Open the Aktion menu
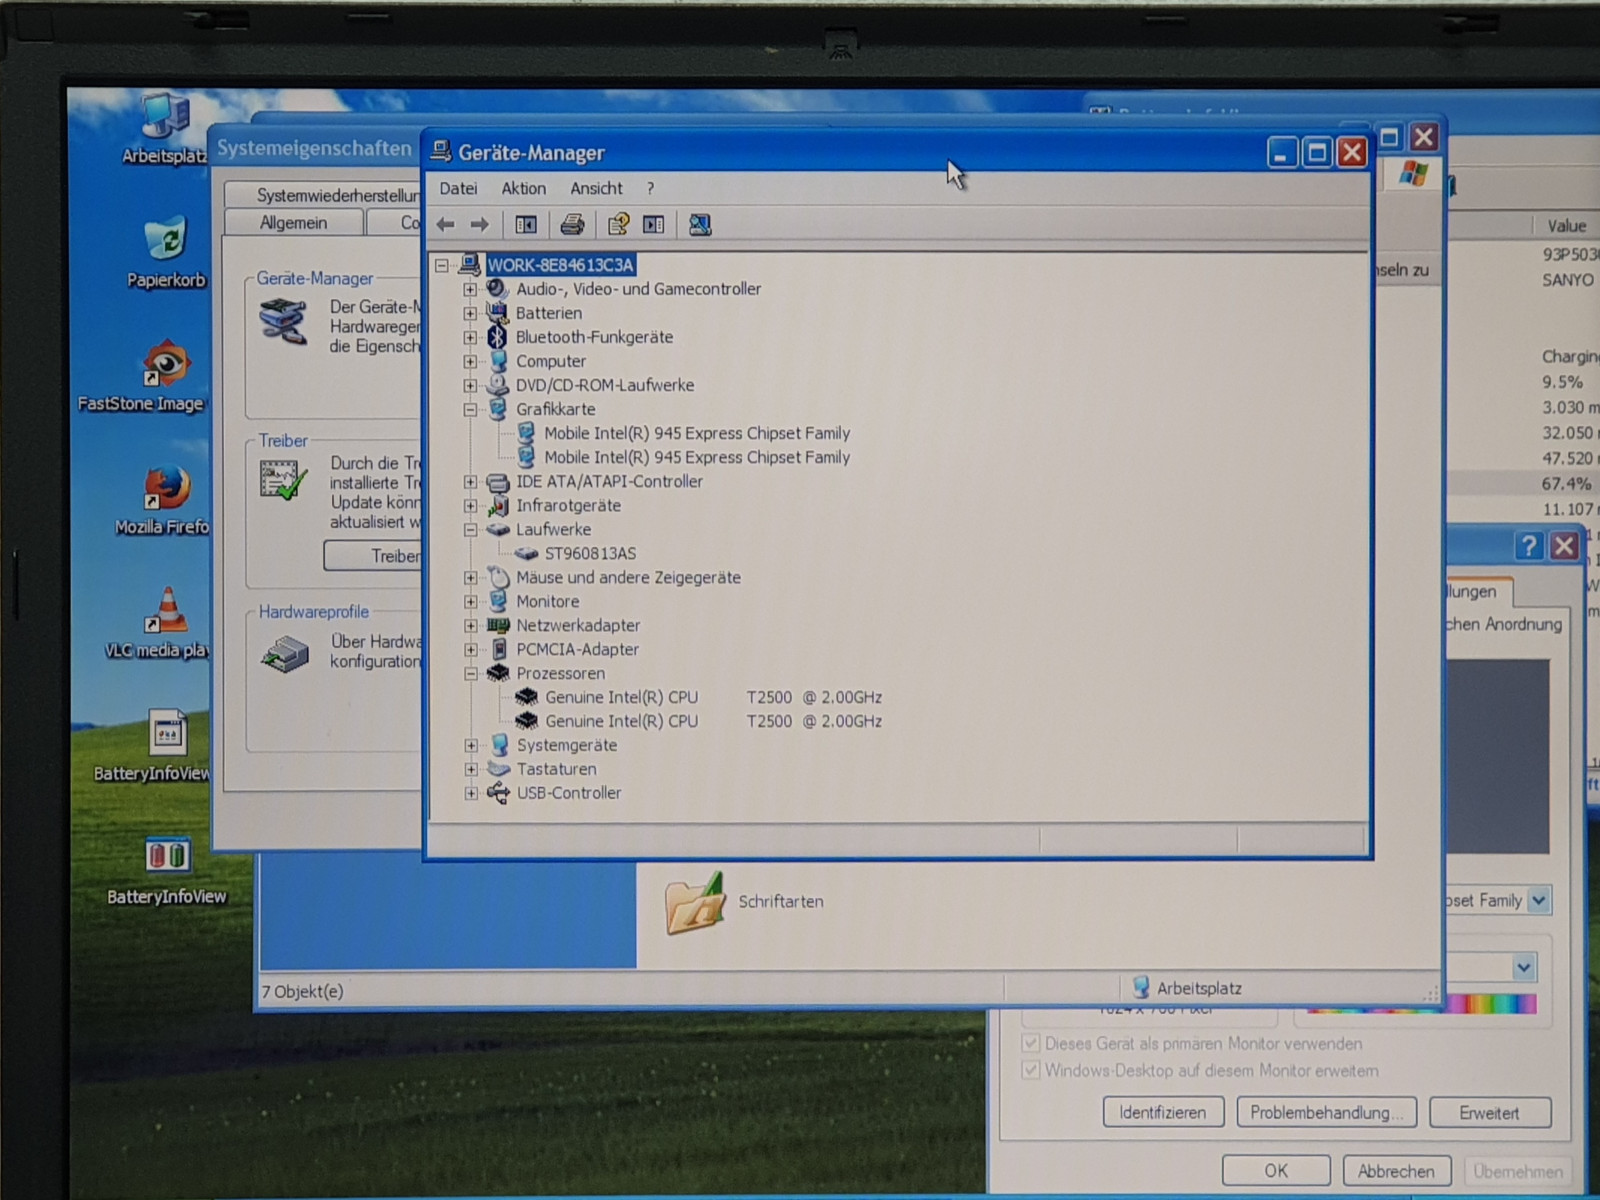1600x1200 pixels. coord(523,189)
